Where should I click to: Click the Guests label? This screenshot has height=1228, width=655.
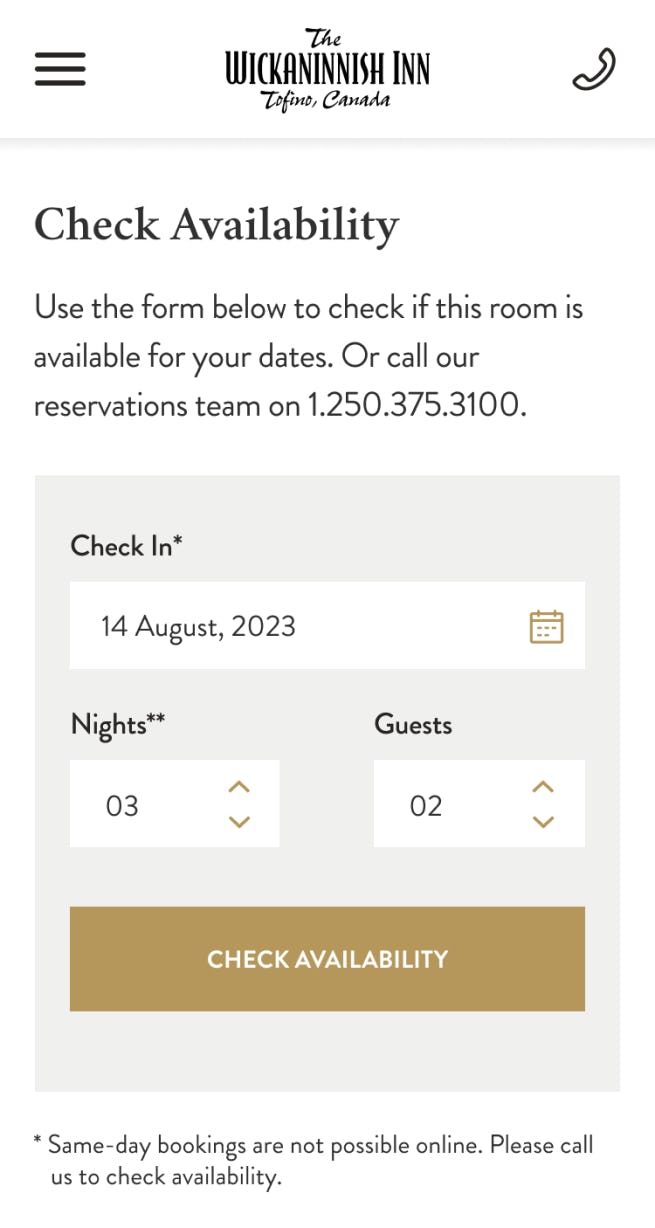(413, 724)
